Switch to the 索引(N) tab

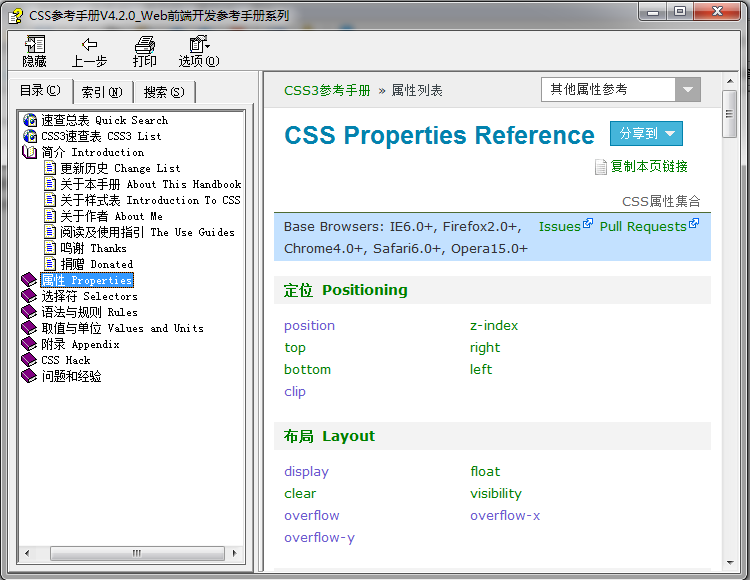[x=102, y=92]
